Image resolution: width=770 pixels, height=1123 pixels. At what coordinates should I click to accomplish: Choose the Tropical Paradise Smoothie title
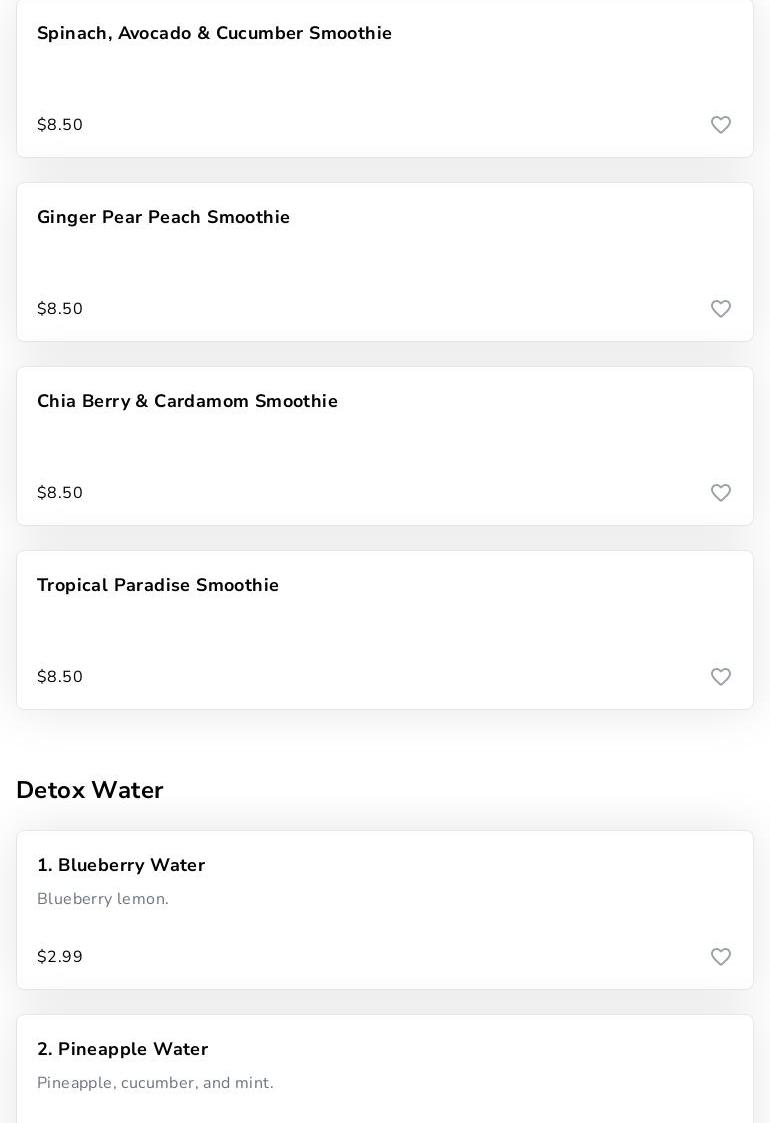158,586
